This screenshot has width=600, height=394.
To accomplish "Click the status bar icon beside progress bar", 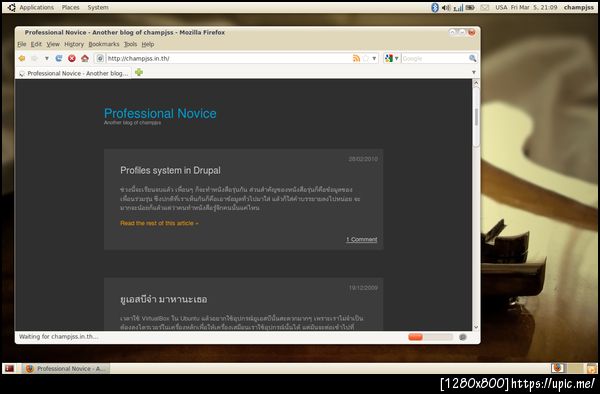I will point(463,337).
